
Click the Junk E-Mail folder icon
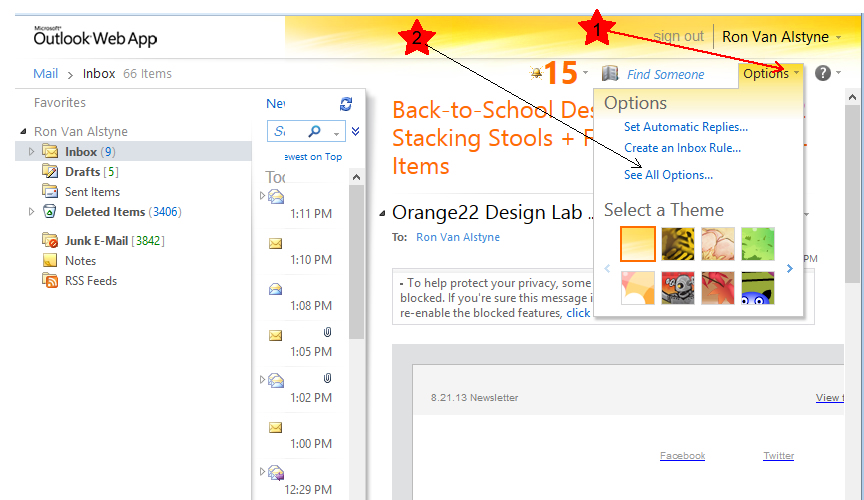pyautogui.click(x=50, y=240)
